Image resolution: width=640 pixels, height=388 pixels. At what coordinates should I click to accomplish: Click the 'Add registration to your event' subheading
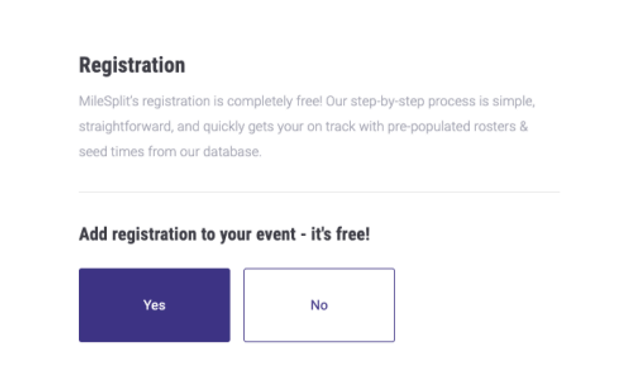click(187, 234)
